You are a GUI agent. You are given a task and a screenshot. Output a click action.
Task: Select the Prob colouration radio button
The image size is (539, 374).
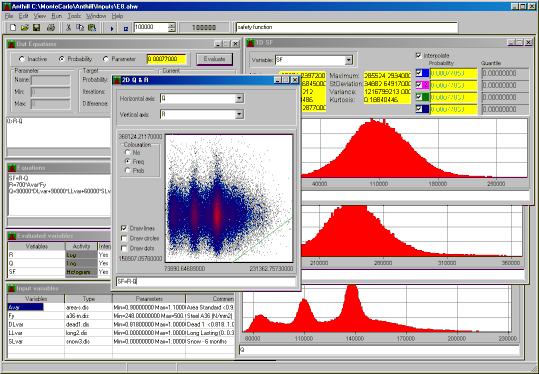pos(128,170)
